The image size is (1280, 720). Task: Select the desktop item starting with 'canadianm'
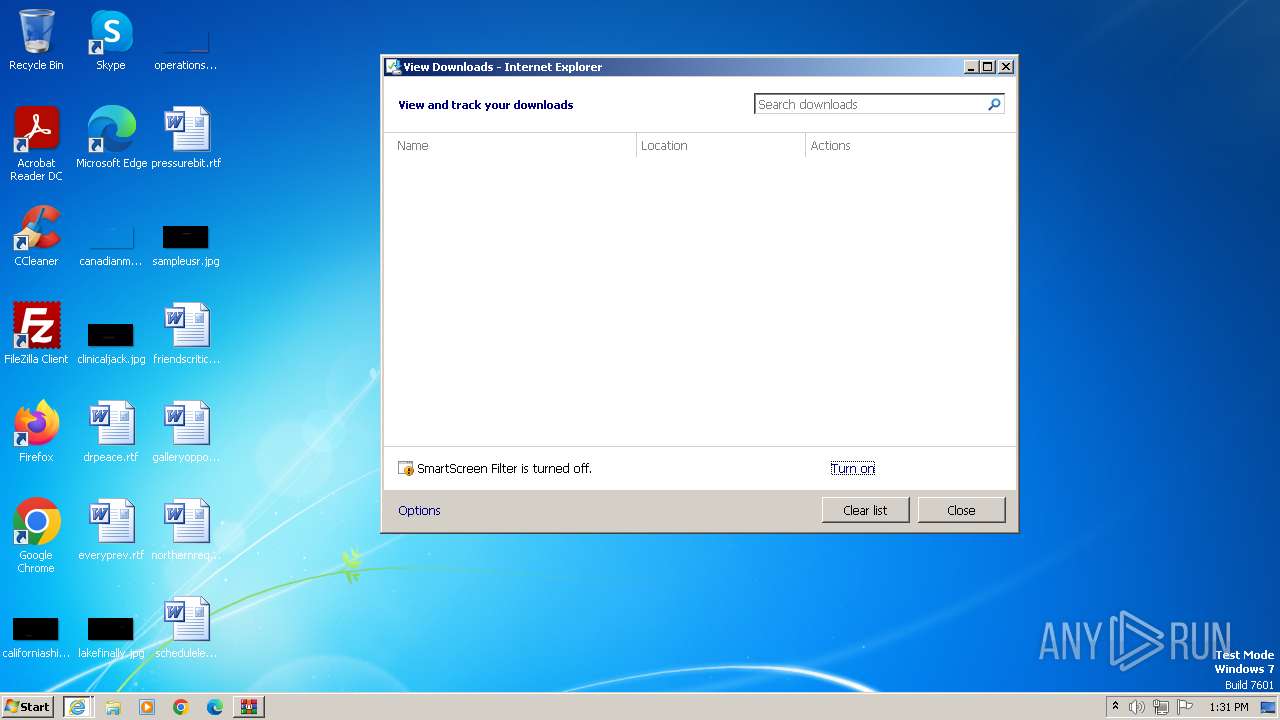coord(111,243)
